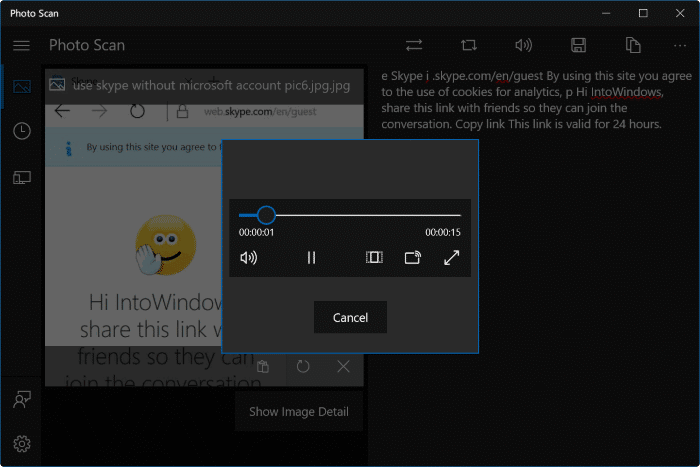Viewport: 700px width, 467px height.
Task: Click the read-aloud speaker in top toolbar
Action: point(523,45)
